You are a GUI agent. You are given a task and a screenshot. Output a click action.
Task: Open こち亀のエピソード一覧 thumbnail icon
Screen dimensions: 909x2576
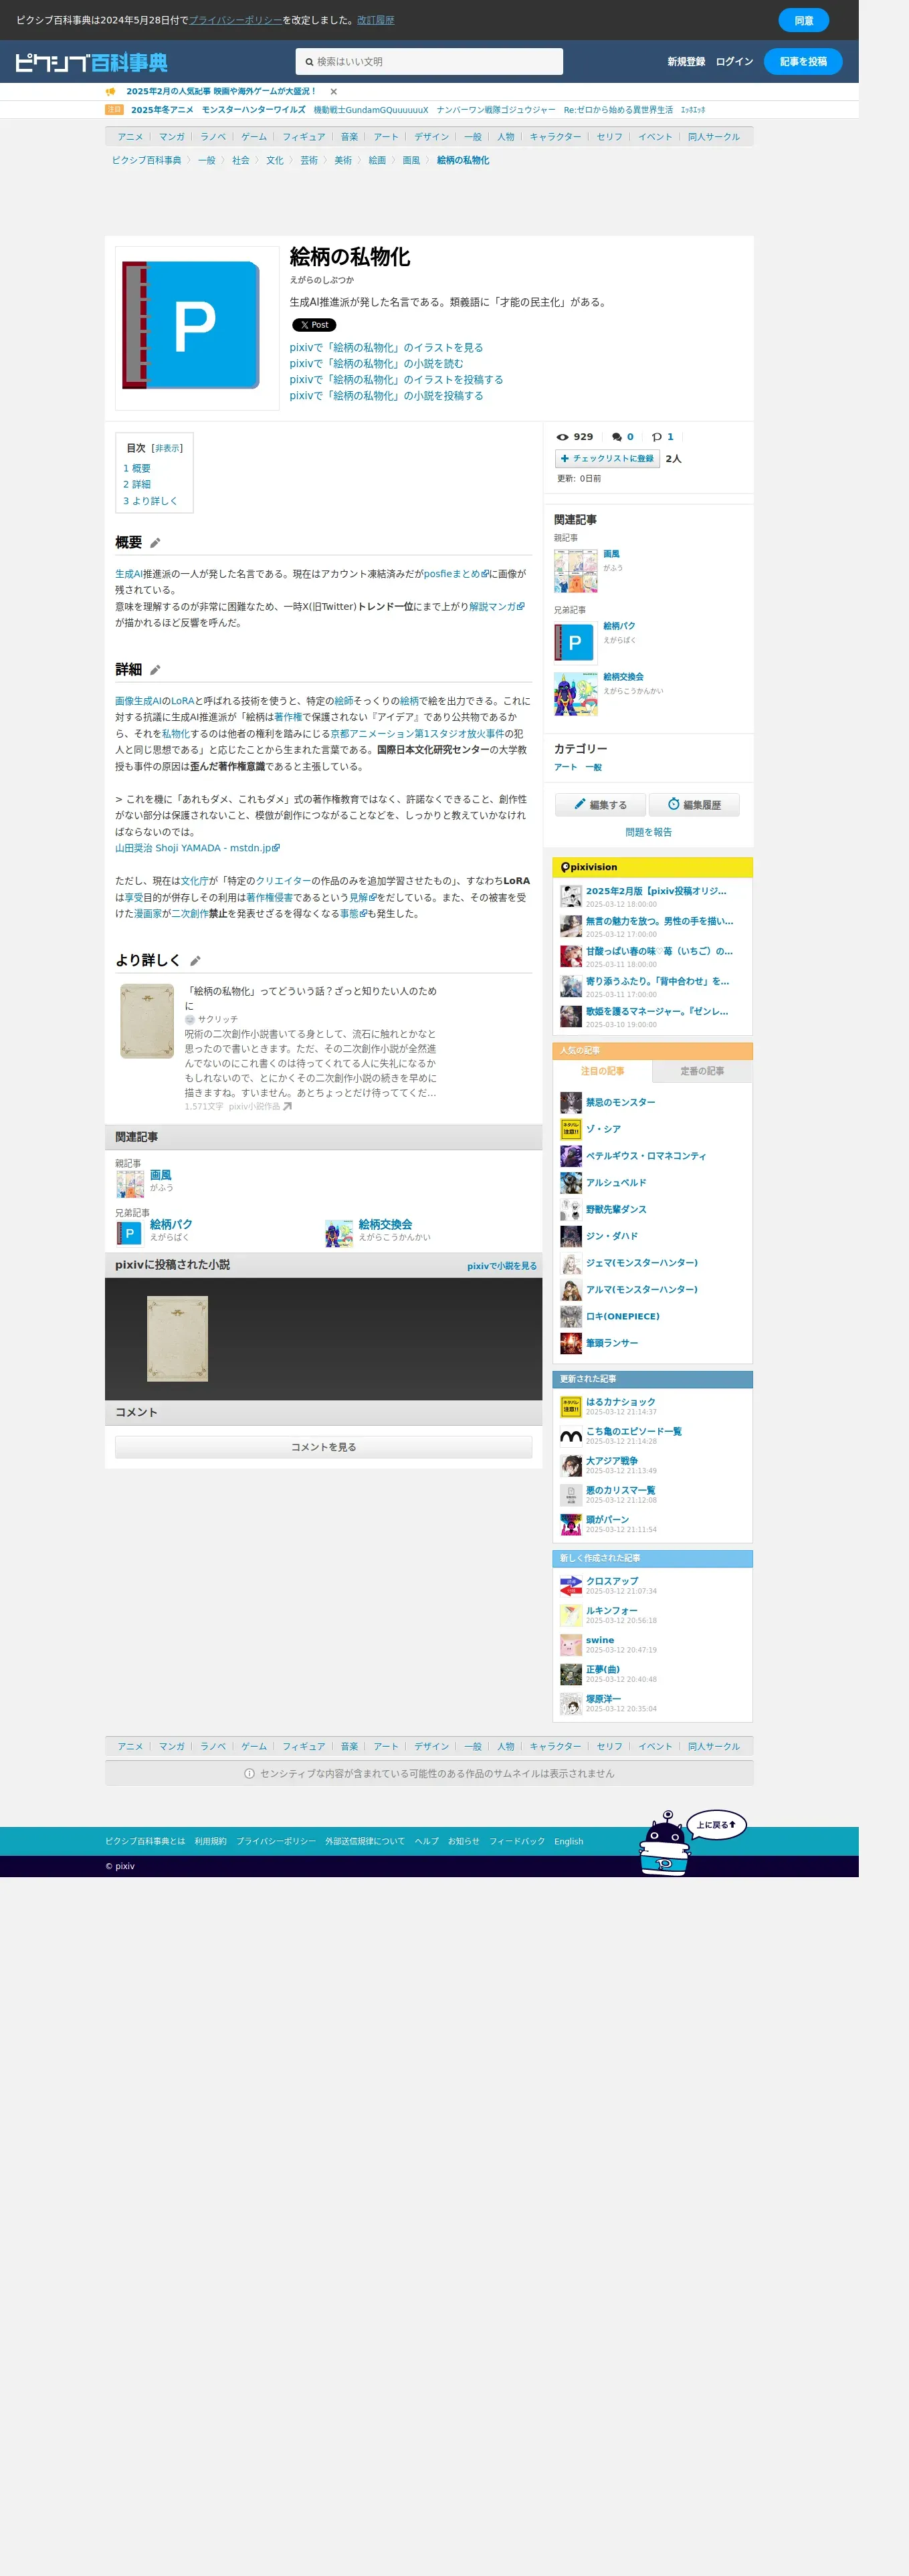571,1437
